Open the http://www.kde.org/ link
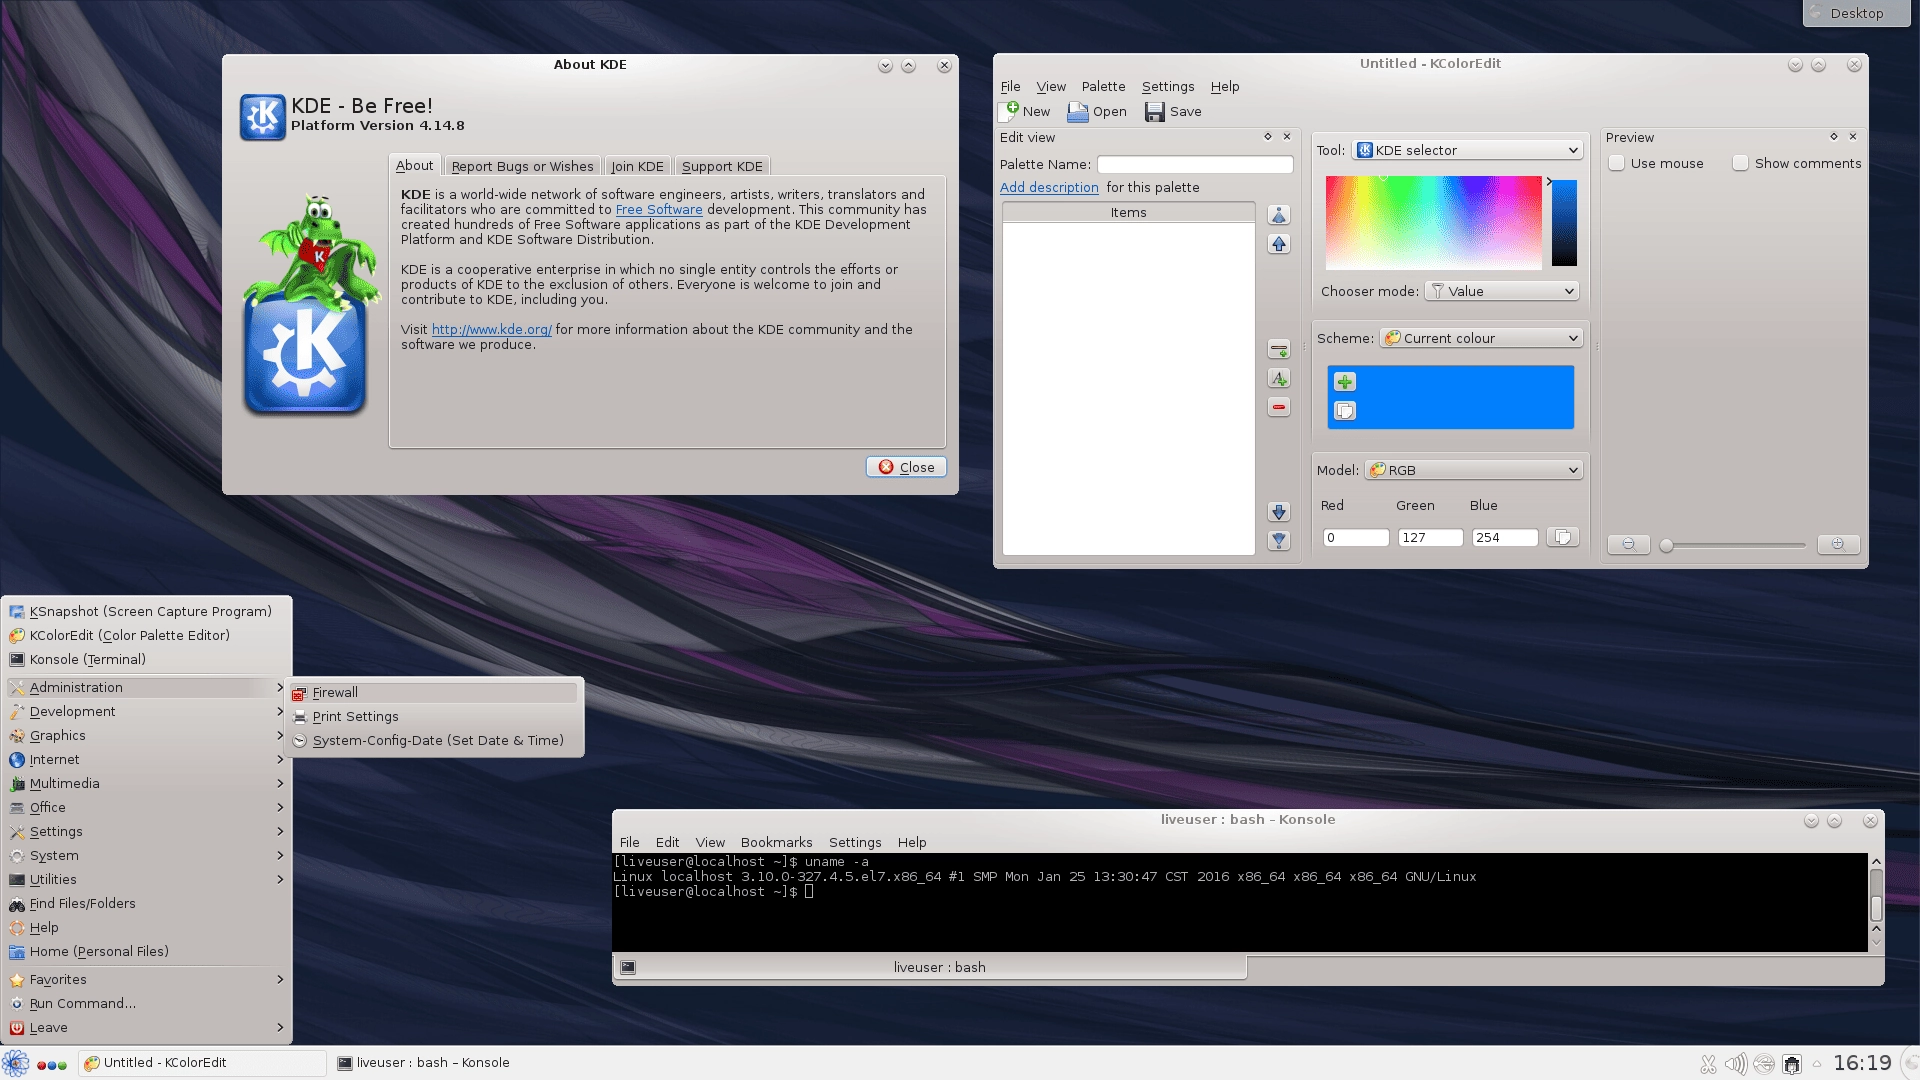 coord(491,330)
